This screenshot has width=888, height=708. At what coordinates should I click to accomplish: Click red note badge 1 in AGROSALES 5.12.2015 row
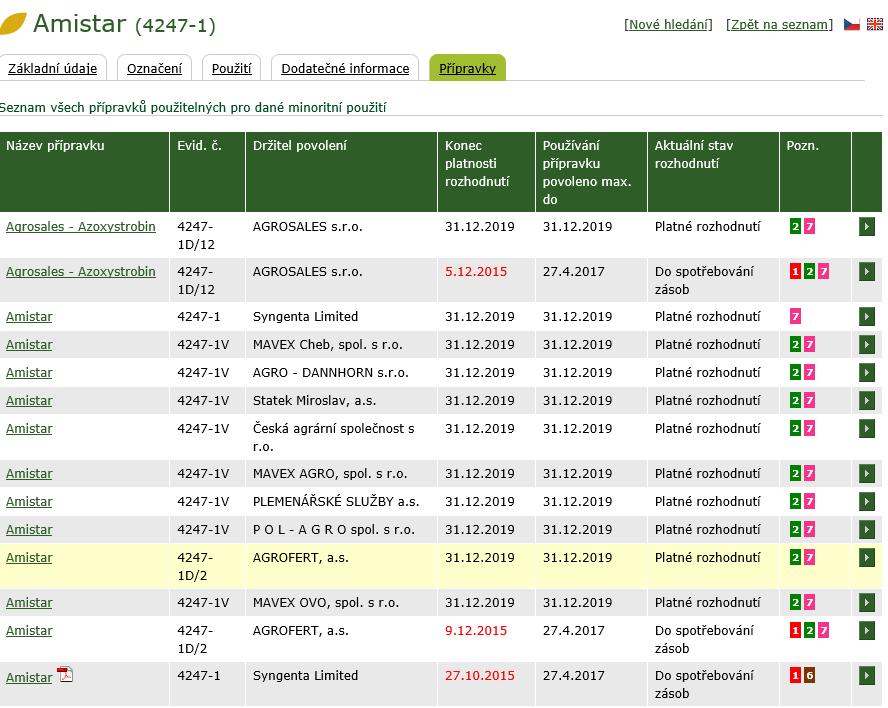click(796, 272)
